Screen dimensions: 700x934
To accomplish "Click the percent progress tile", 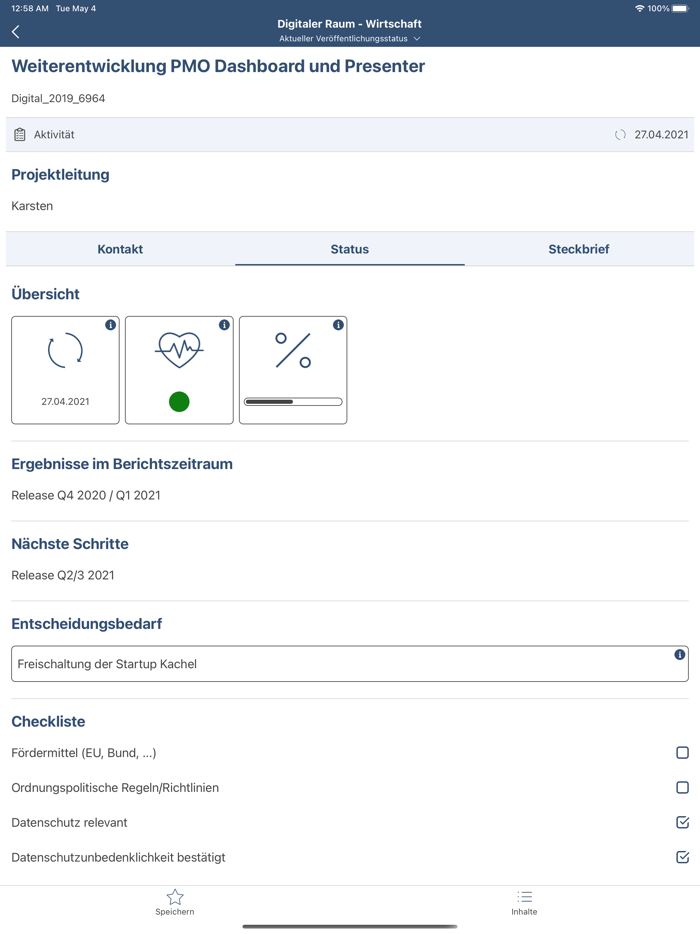I will (293, 370).
